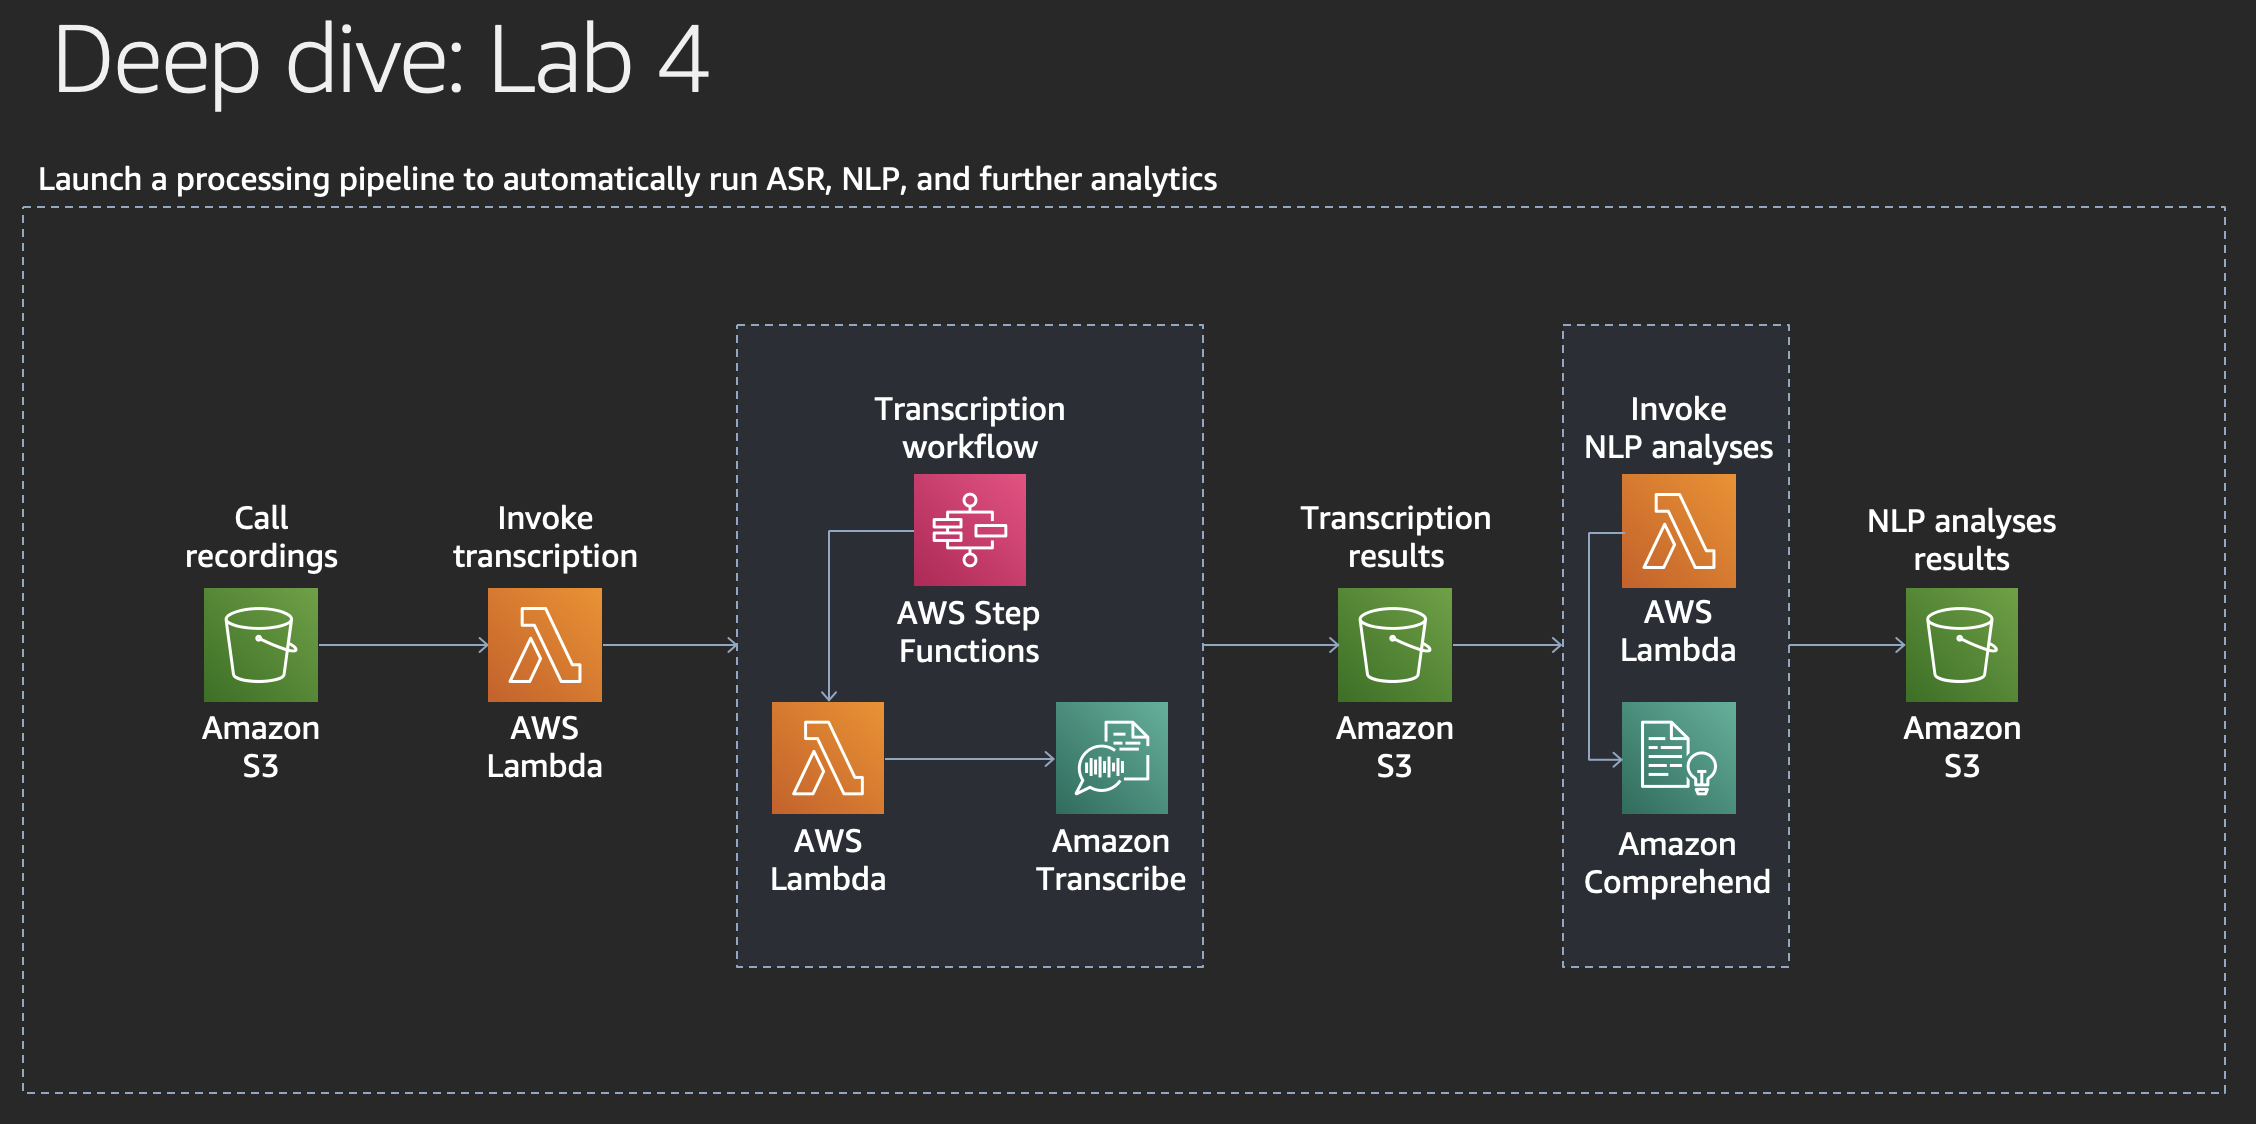Select the pipeline description subtitle text

[x=627, y=179]
